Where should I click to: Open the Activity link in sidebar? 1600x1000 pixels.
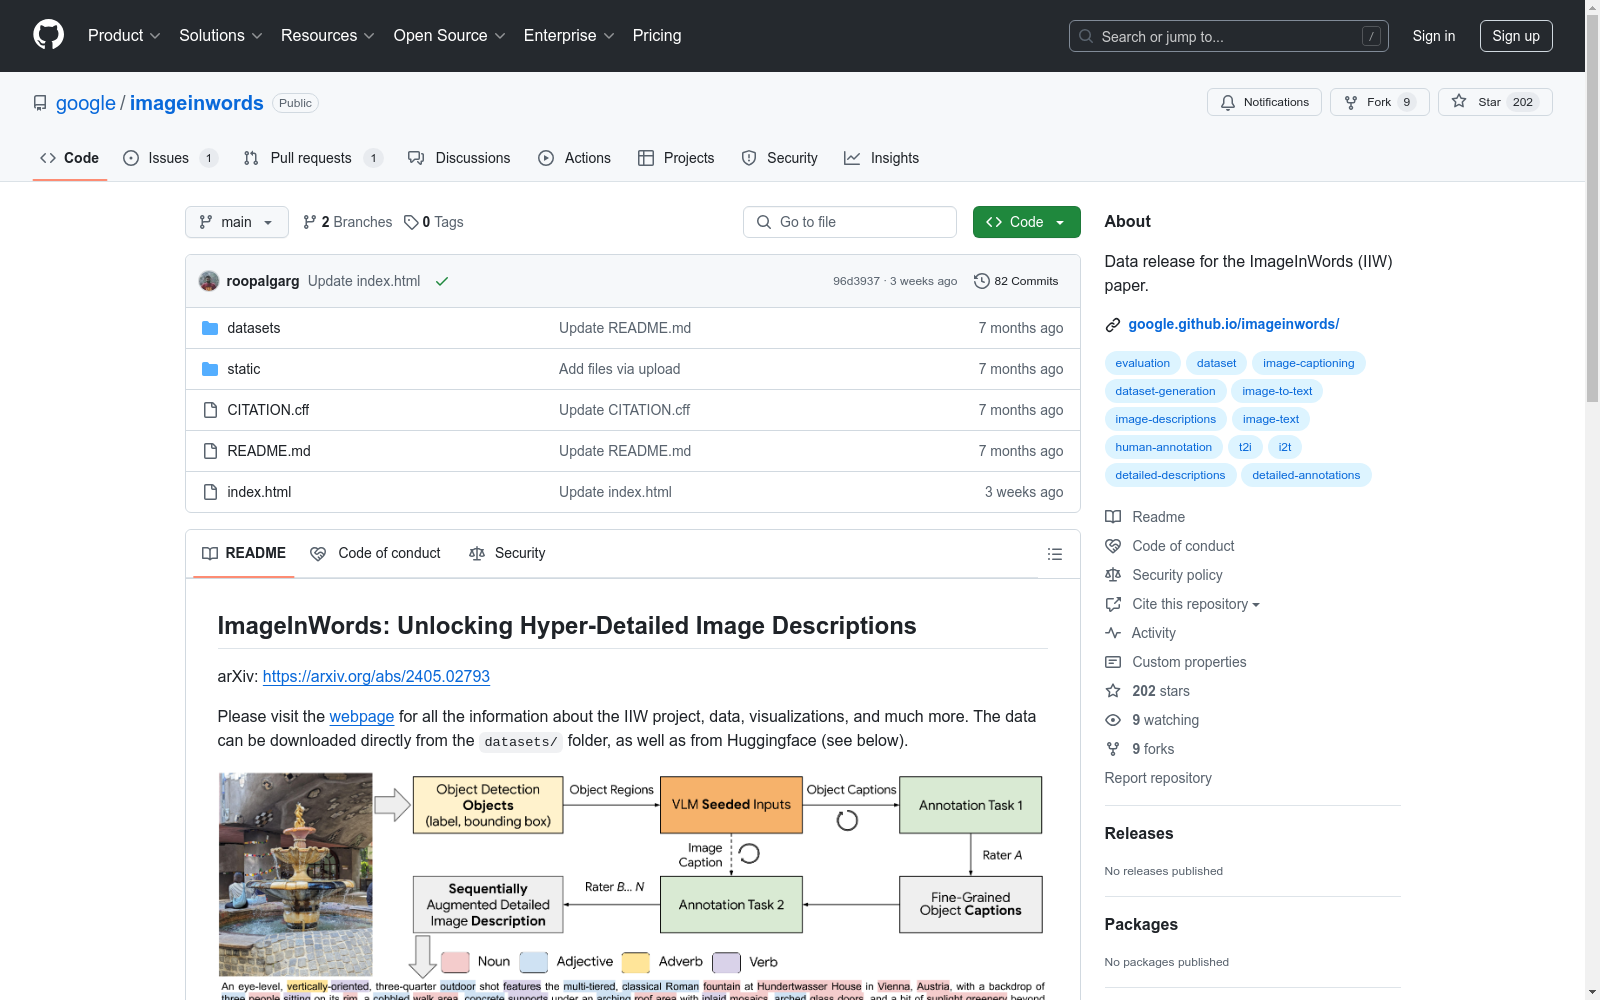1140,633
